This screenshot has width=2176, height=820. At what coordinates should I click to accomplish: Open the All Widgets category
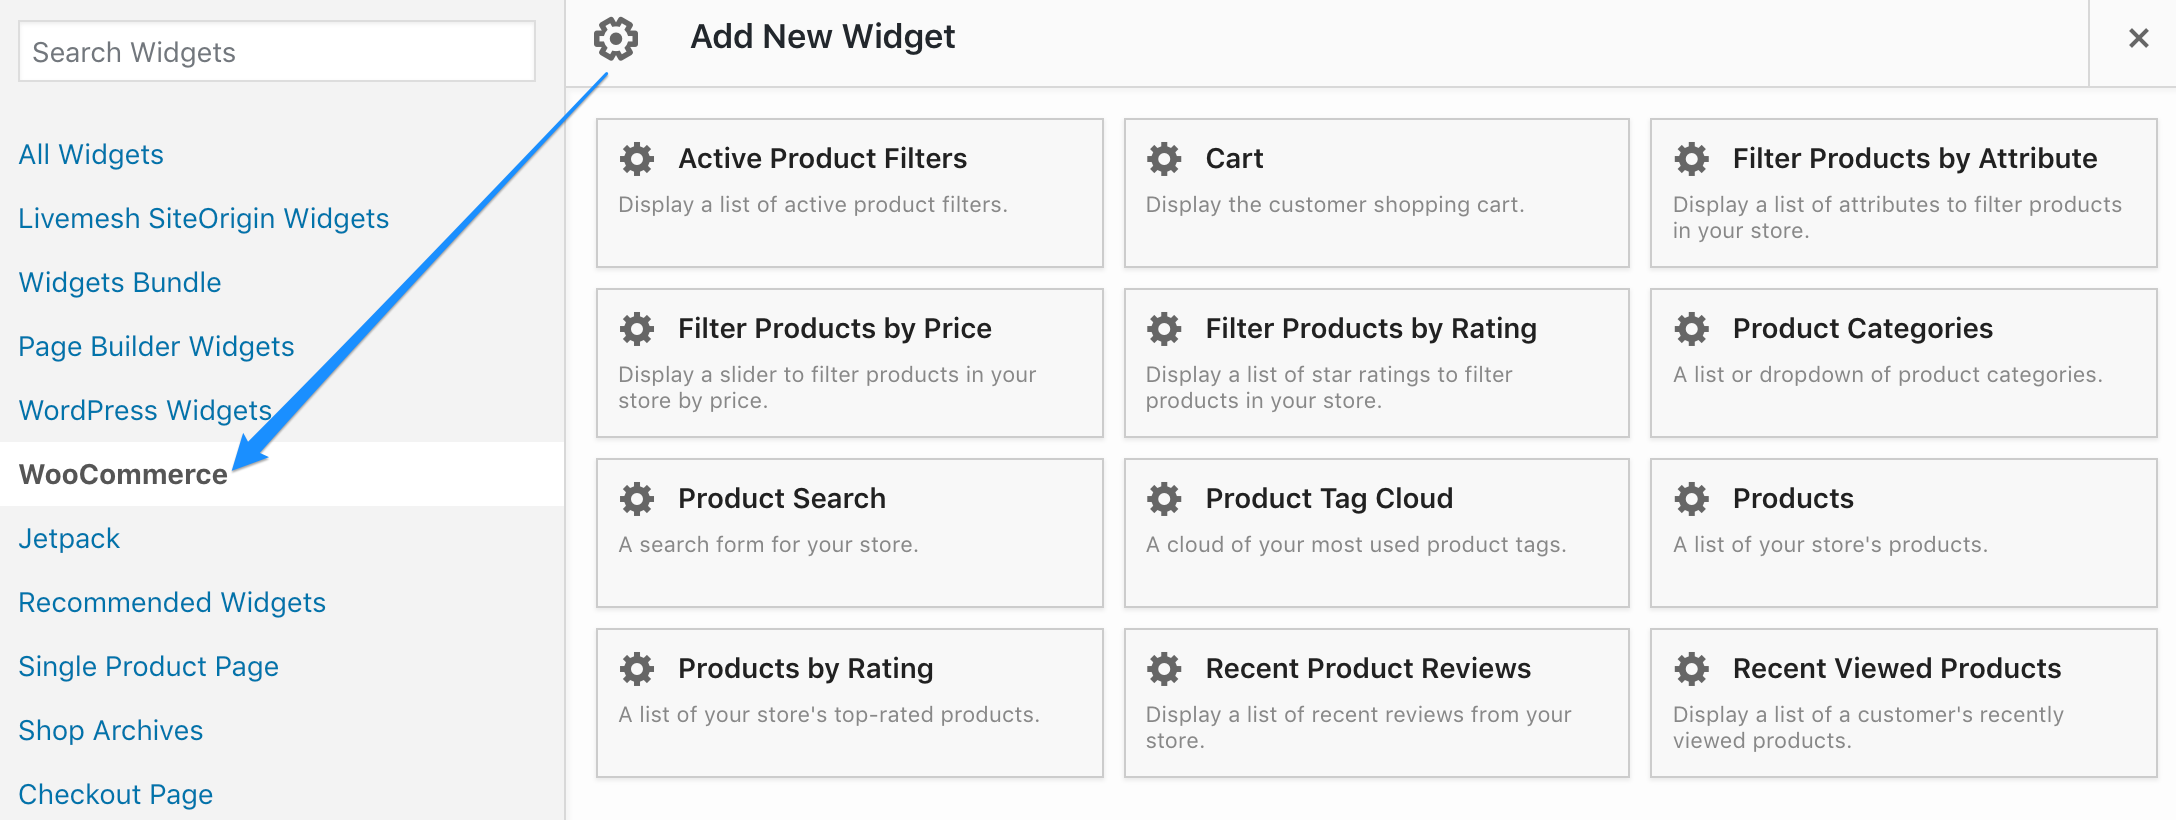click(x=91, y=154)
